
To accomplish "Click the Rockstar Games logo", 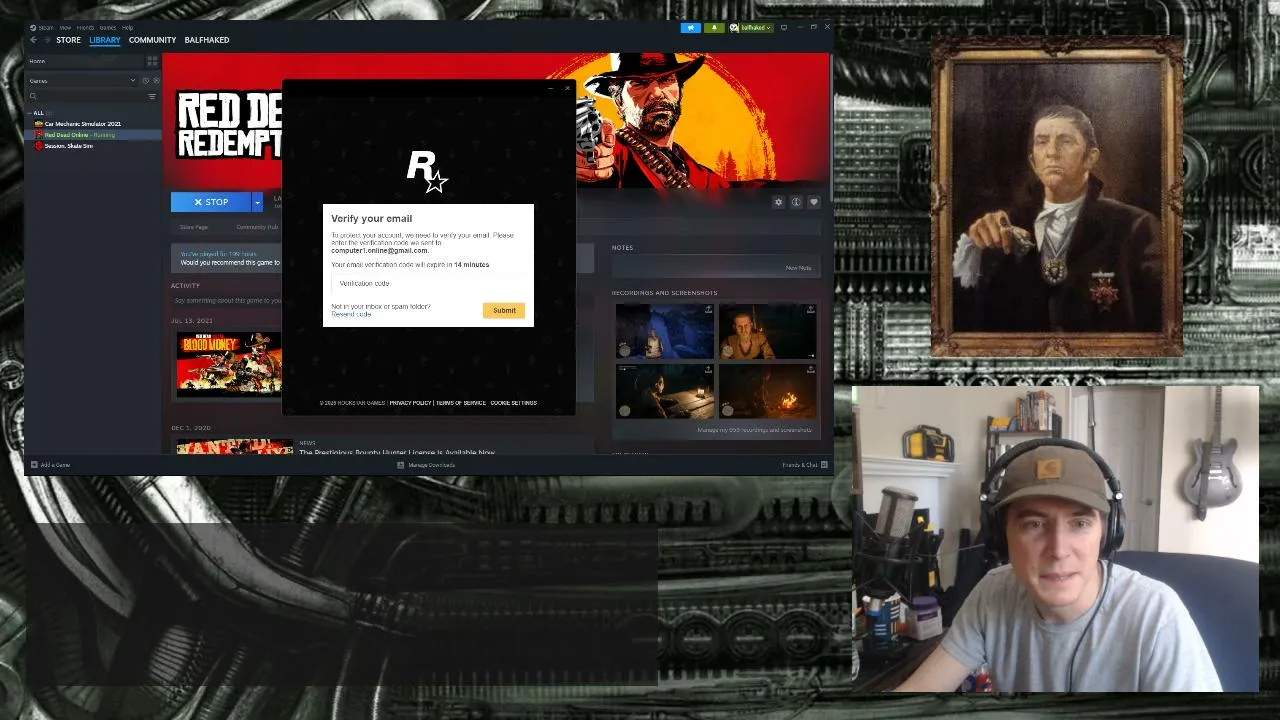I will point(427,170).
